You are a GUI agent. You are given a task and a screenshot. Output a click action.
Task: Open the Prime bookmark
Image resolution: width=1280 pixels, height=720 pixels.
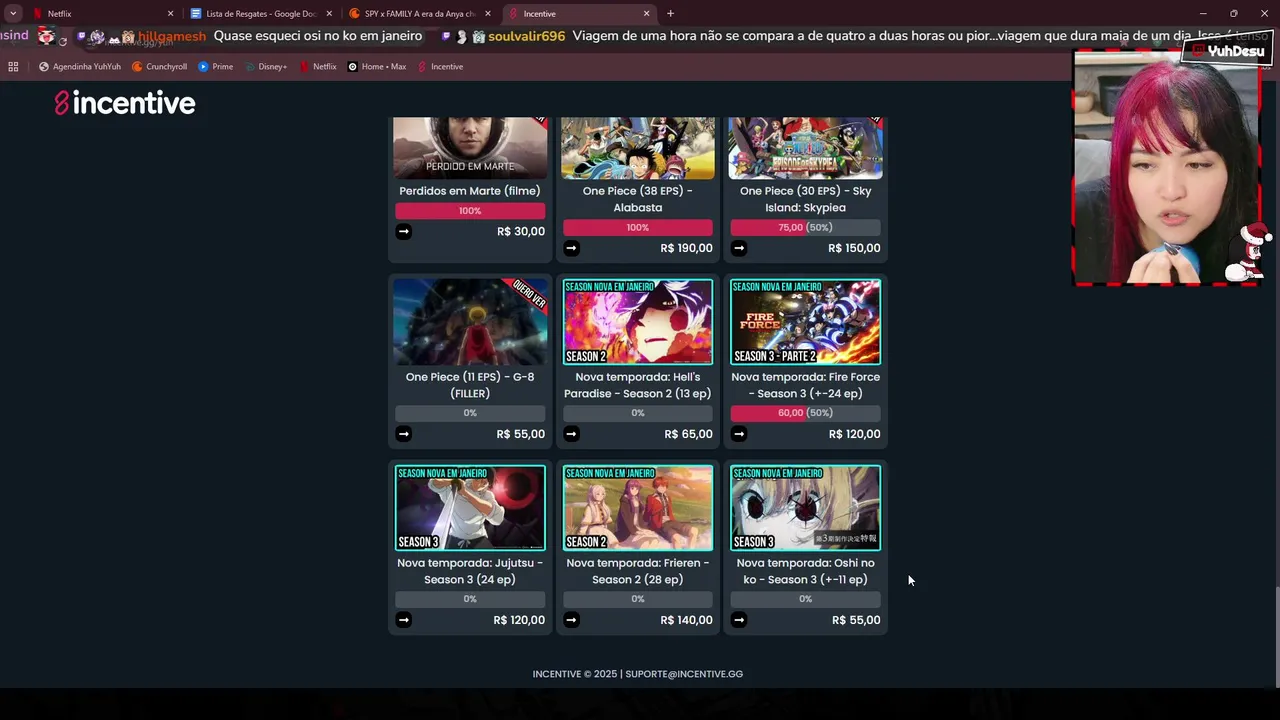(216, 66)
